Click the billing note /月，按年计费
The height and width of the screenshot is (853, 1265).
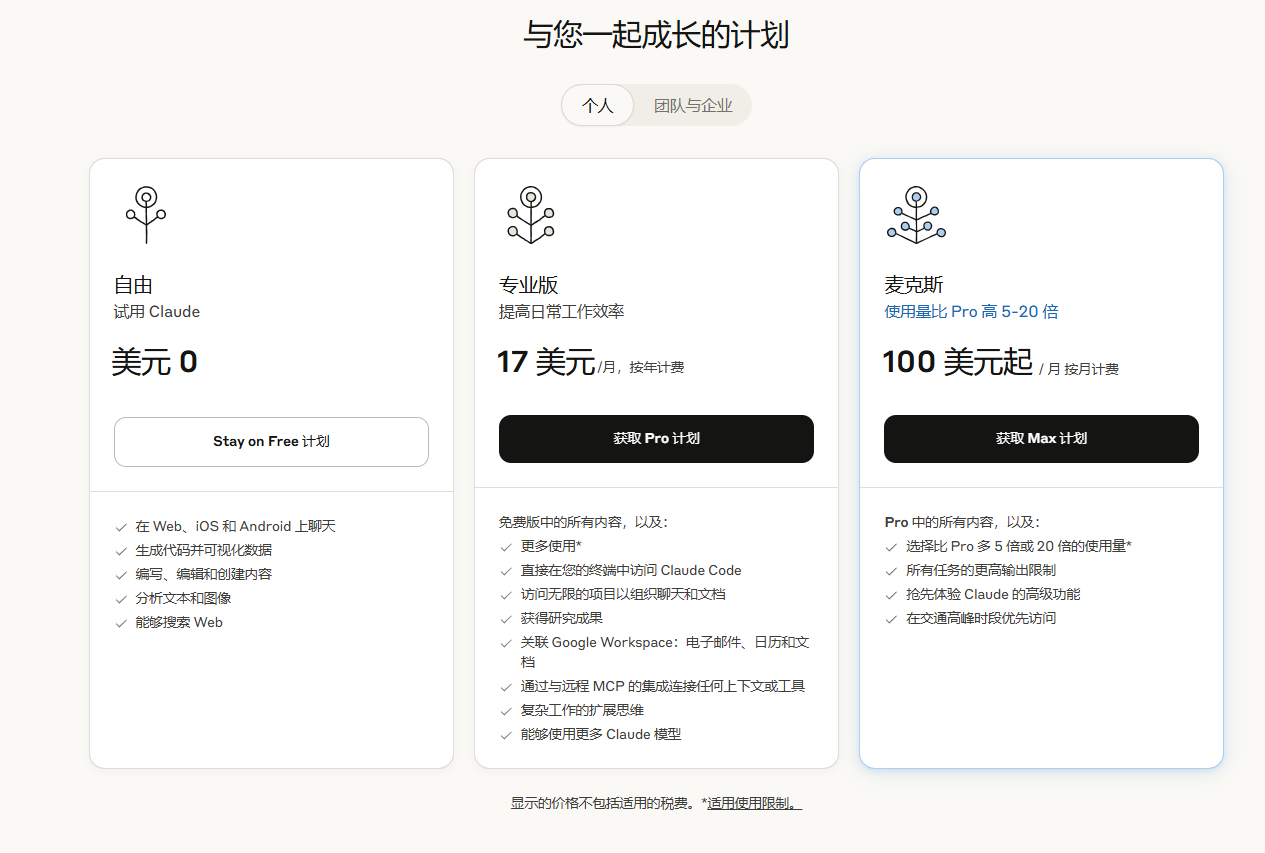click(641, 368)
